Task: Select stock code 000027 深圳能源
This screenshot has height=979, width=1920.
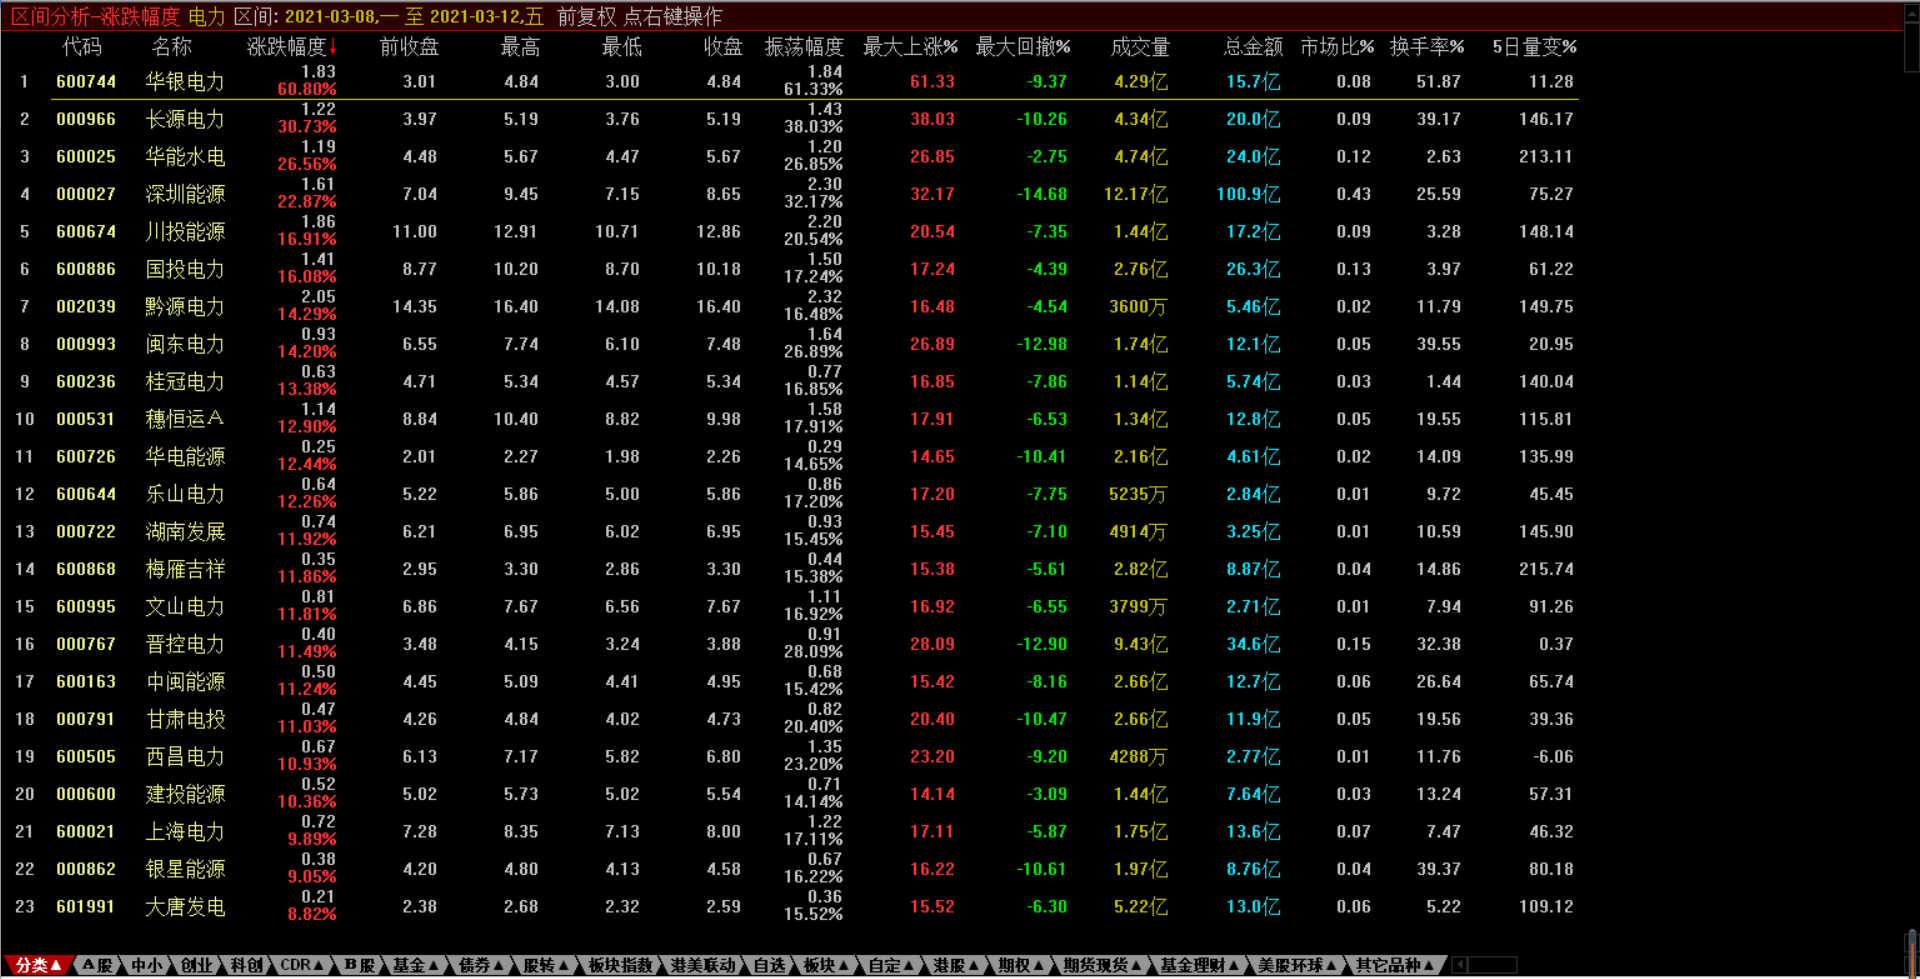Action: 86,194
